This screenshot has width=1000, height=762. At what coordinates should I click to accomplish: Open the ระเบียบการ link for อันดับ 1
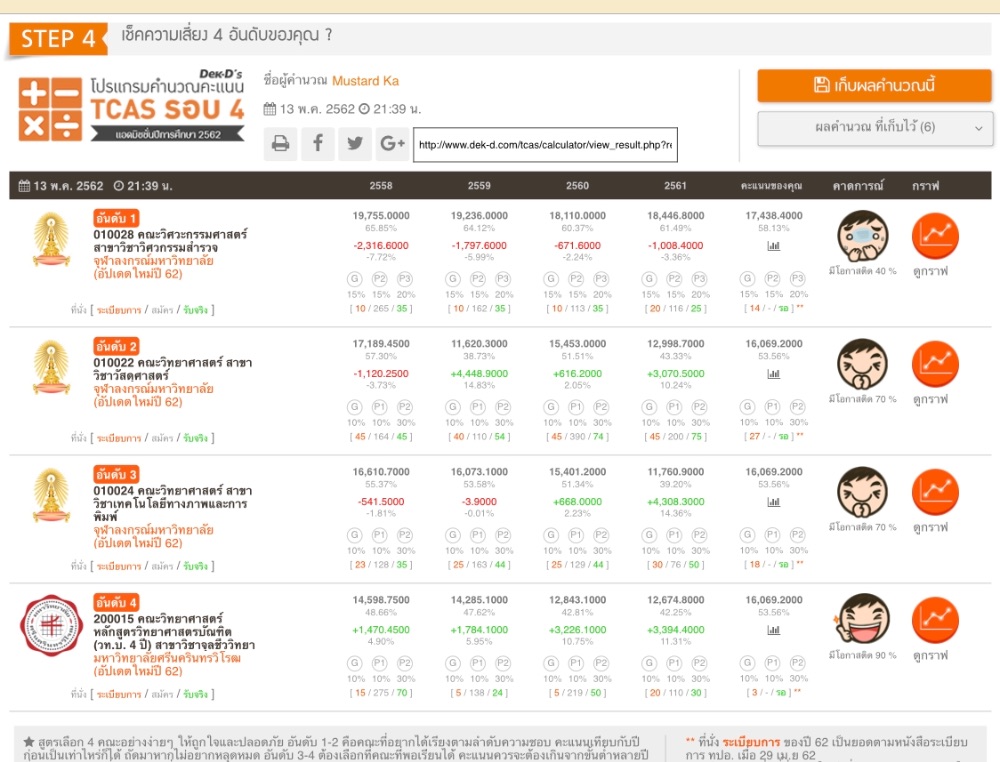pos(119,310)
